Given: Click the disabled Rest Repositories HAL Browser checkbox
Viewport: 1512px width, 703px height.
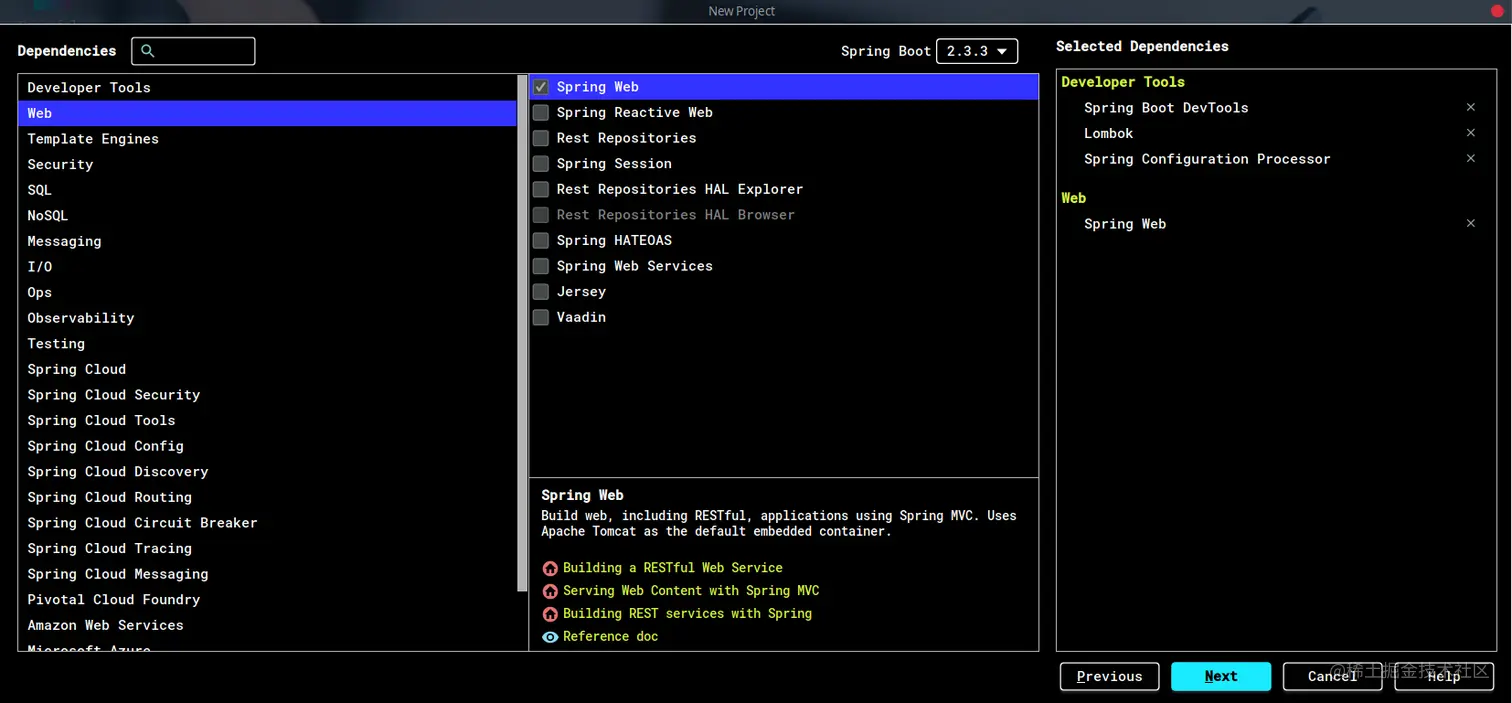Looking at the screenshot, I should coord(541,215).
